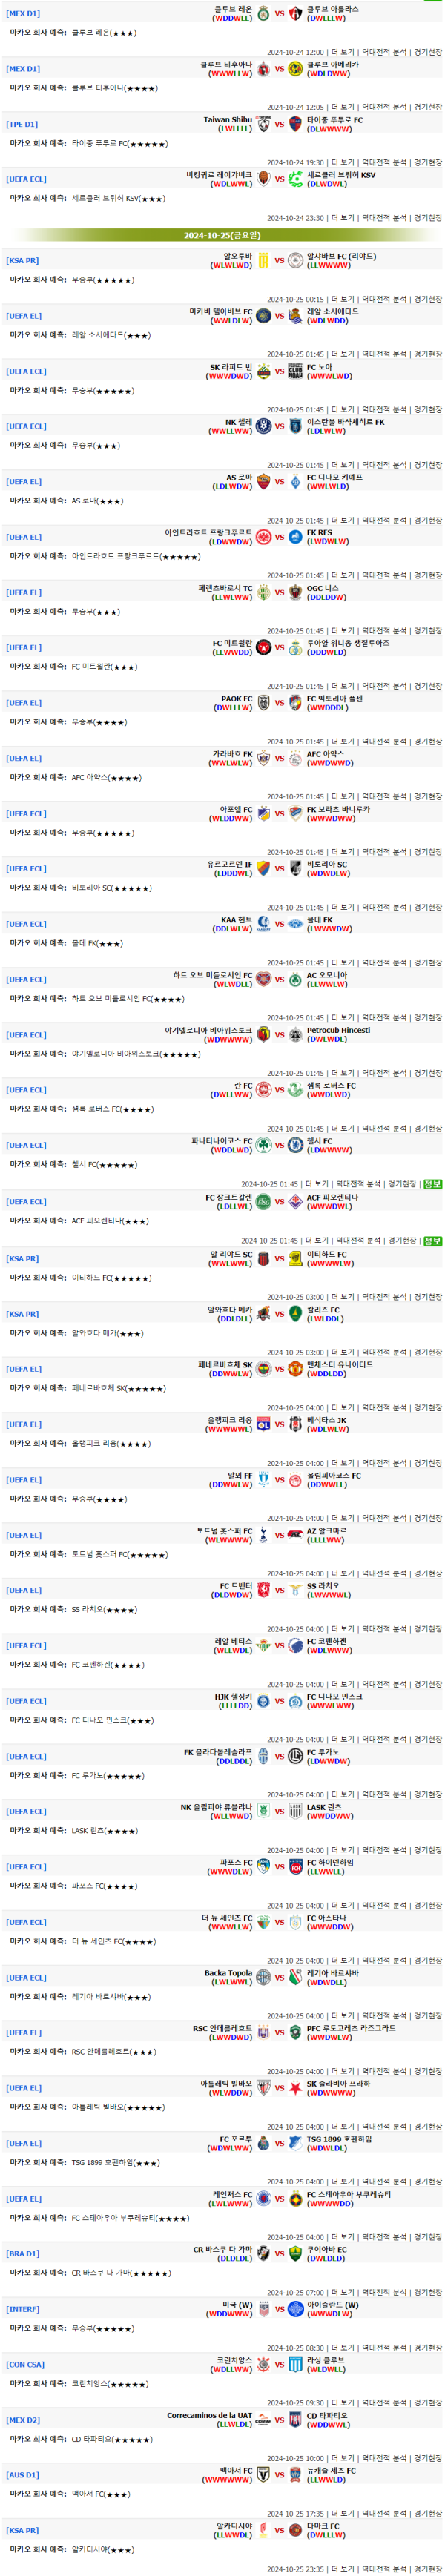Open the [MEX D2] league link
Viewport: 445px width, 2576px height.
[23, 2420]
